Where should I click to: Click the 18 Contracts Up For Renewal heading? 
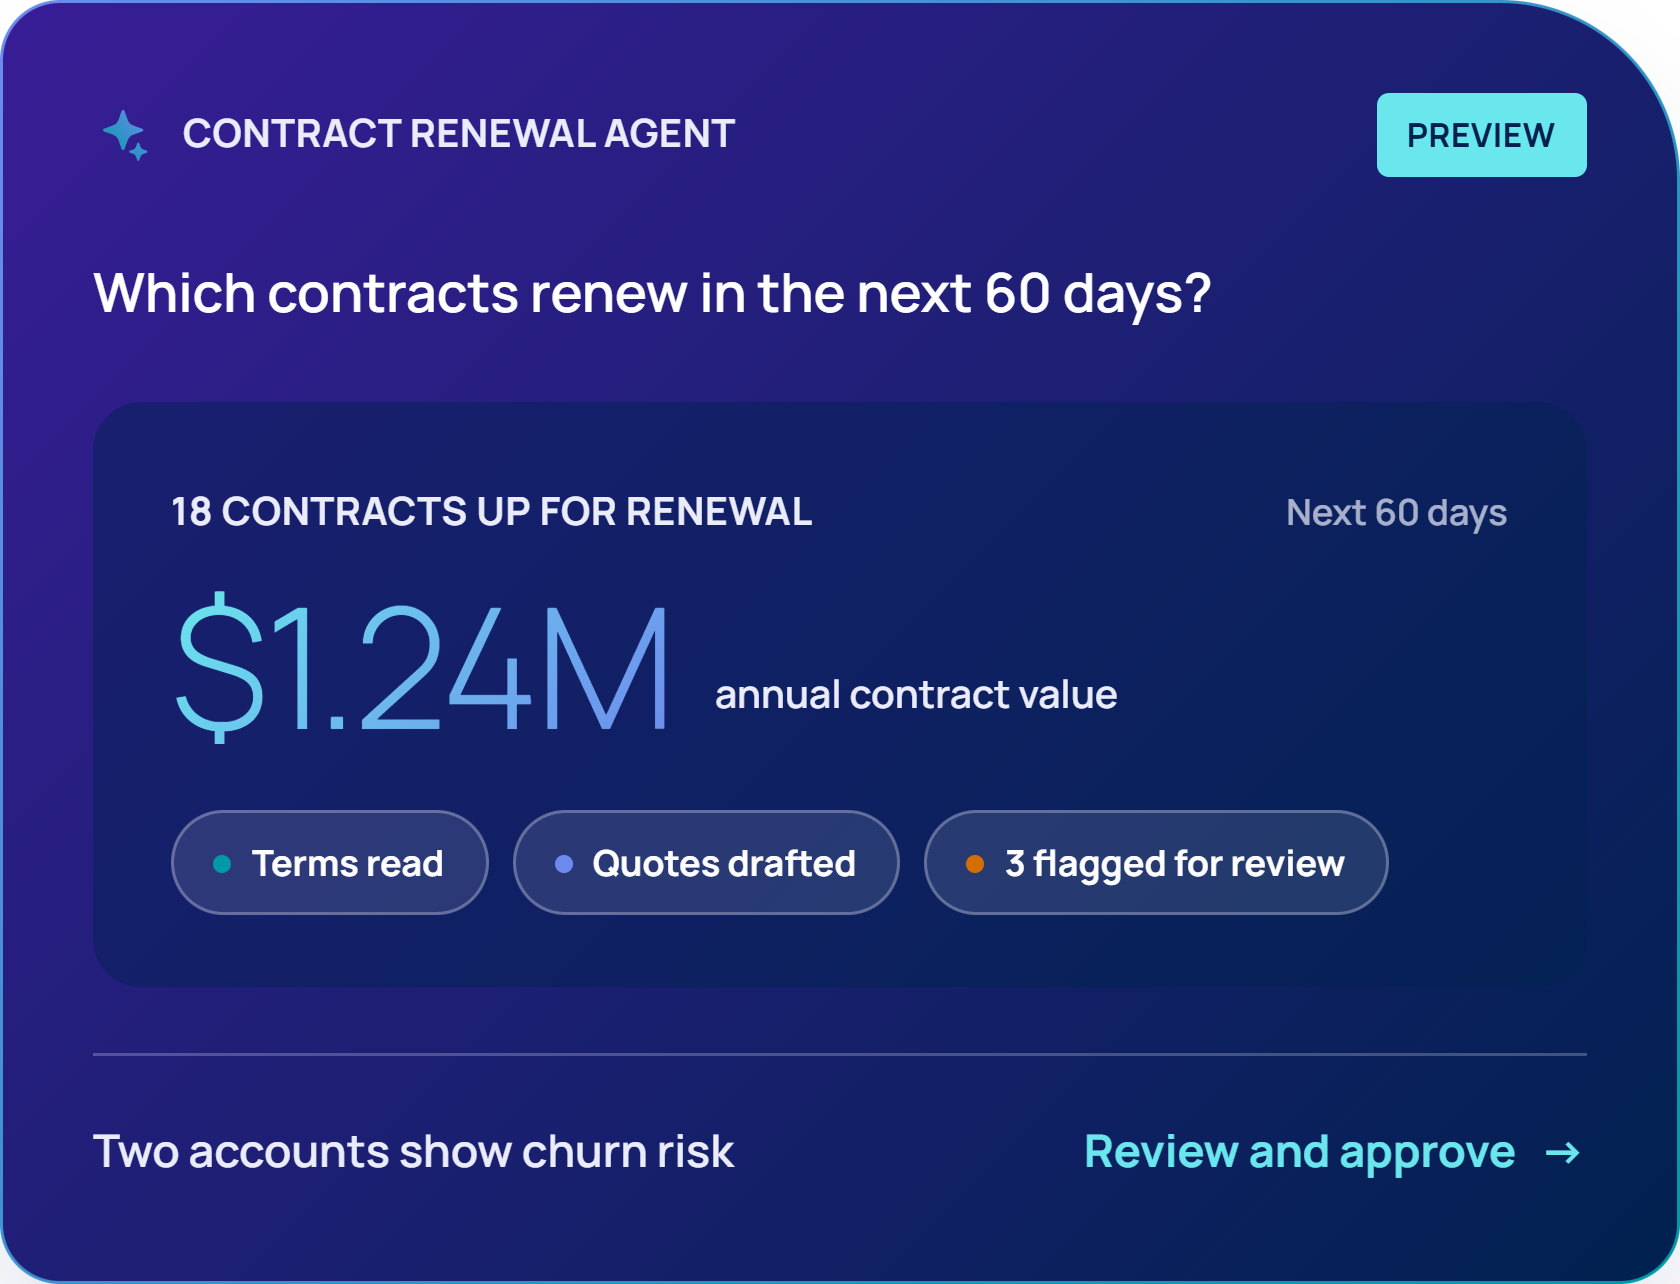[x=492, y=512]
